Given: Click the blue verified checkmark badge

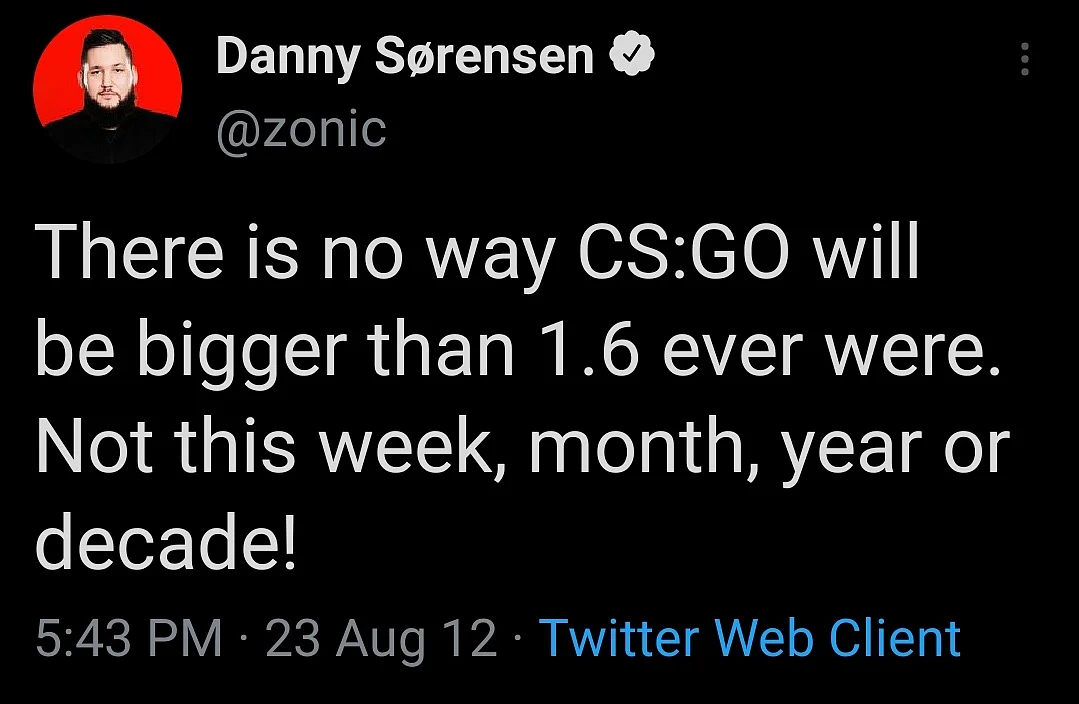Looking at the screenshot, I should (x=632, y=55).
